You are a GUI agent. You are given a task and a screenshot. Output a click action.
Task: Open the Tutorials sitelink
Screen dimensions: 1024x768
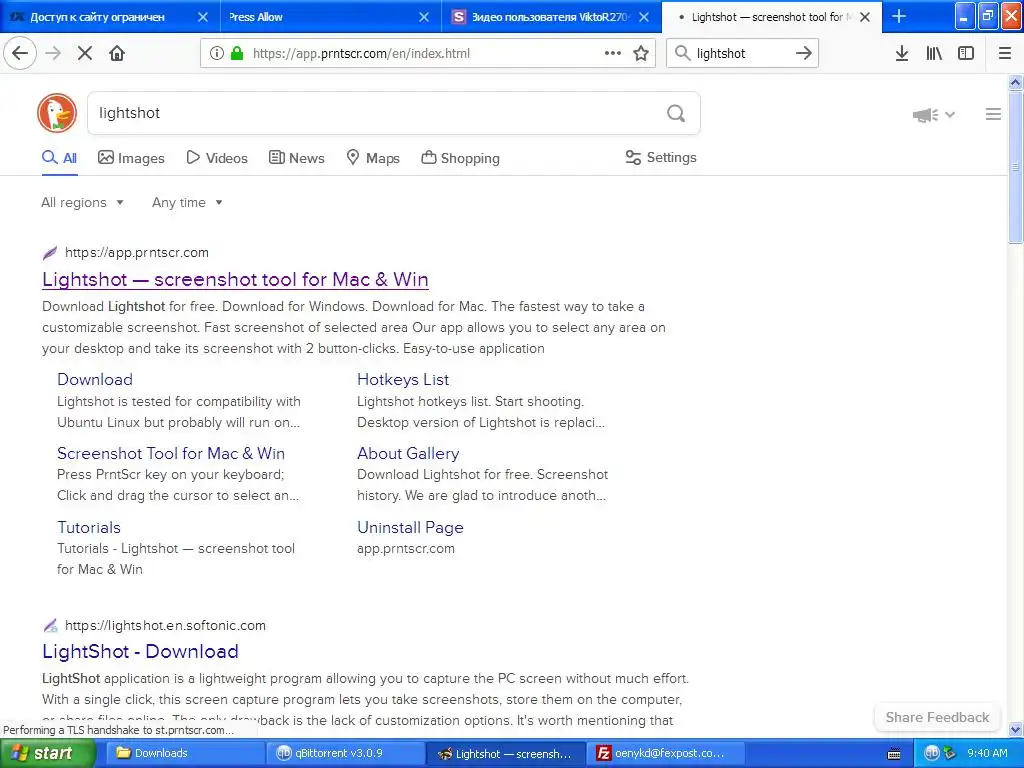click(89, 527)
